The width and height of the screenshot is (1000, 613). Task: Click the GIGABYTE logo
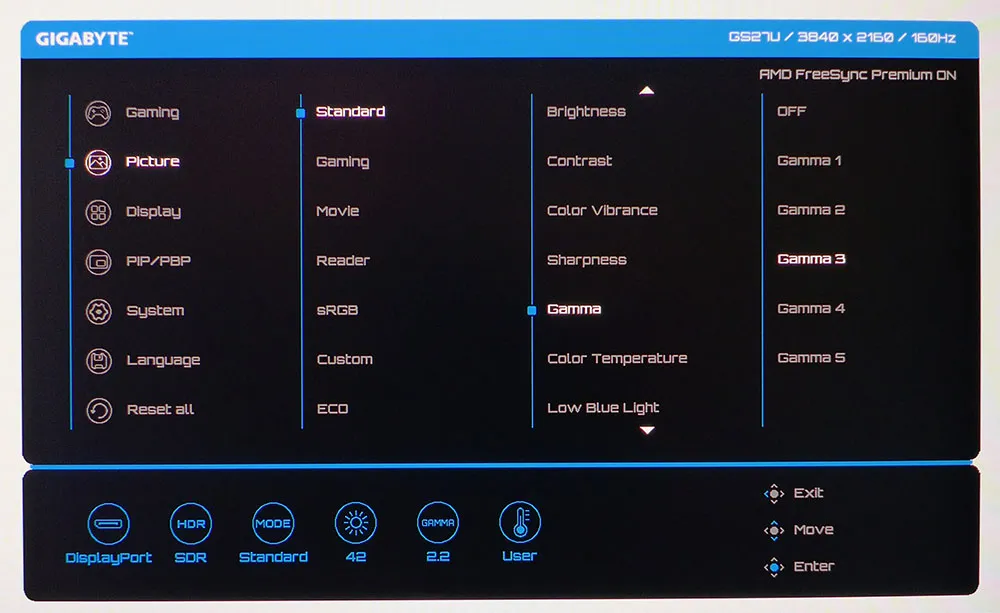click(84, 39)
